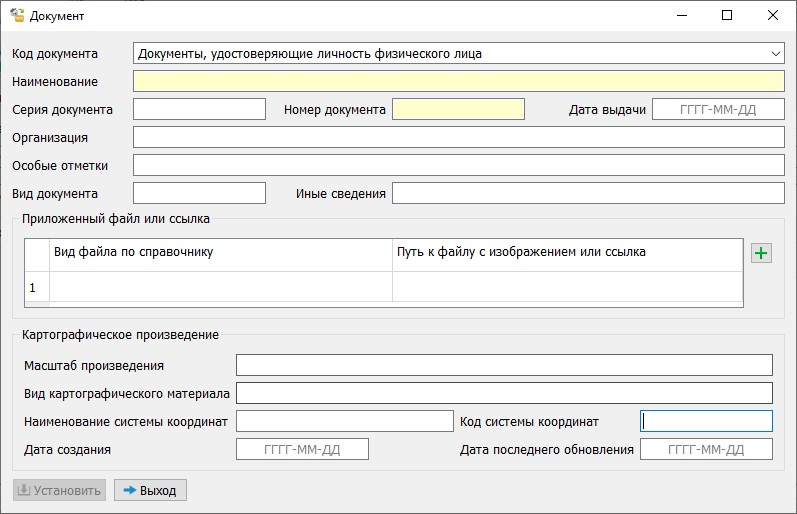Click the Дата последнего обновления date field
Image resolution: width=797 pixels, height=514 pixels.
coord(706,450)
